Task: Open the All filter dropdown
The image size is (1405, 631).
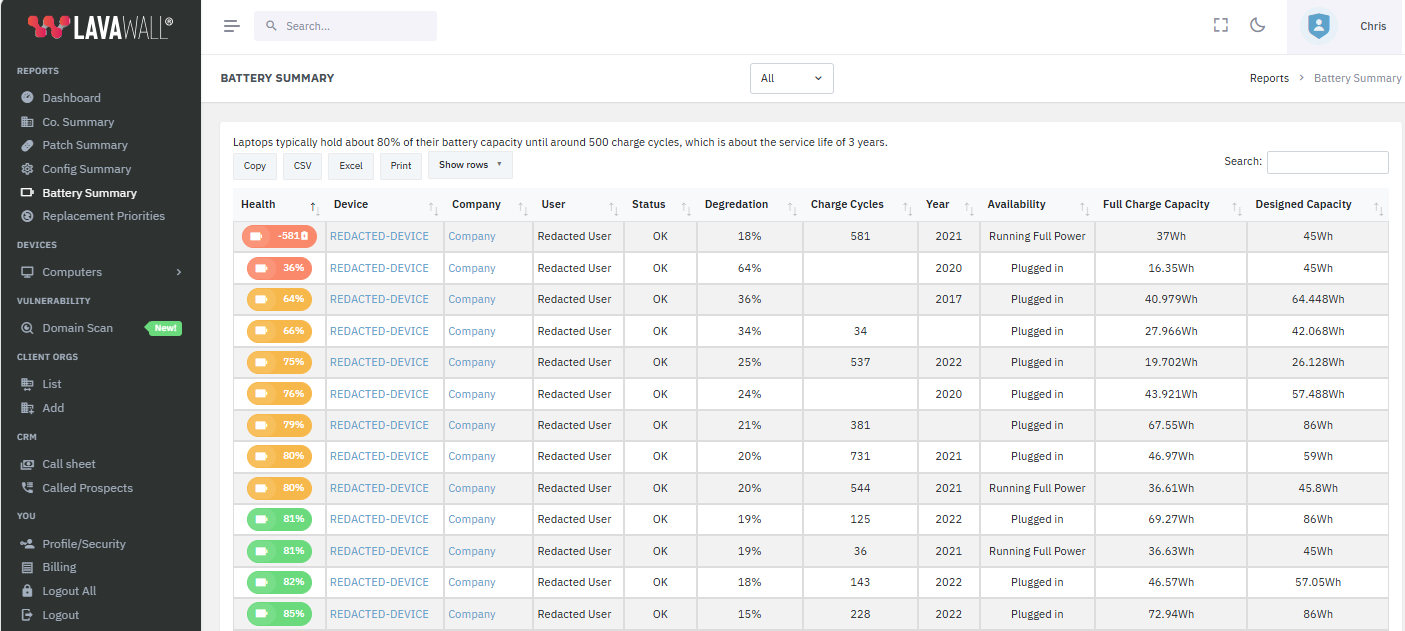Action: point(791,77)
